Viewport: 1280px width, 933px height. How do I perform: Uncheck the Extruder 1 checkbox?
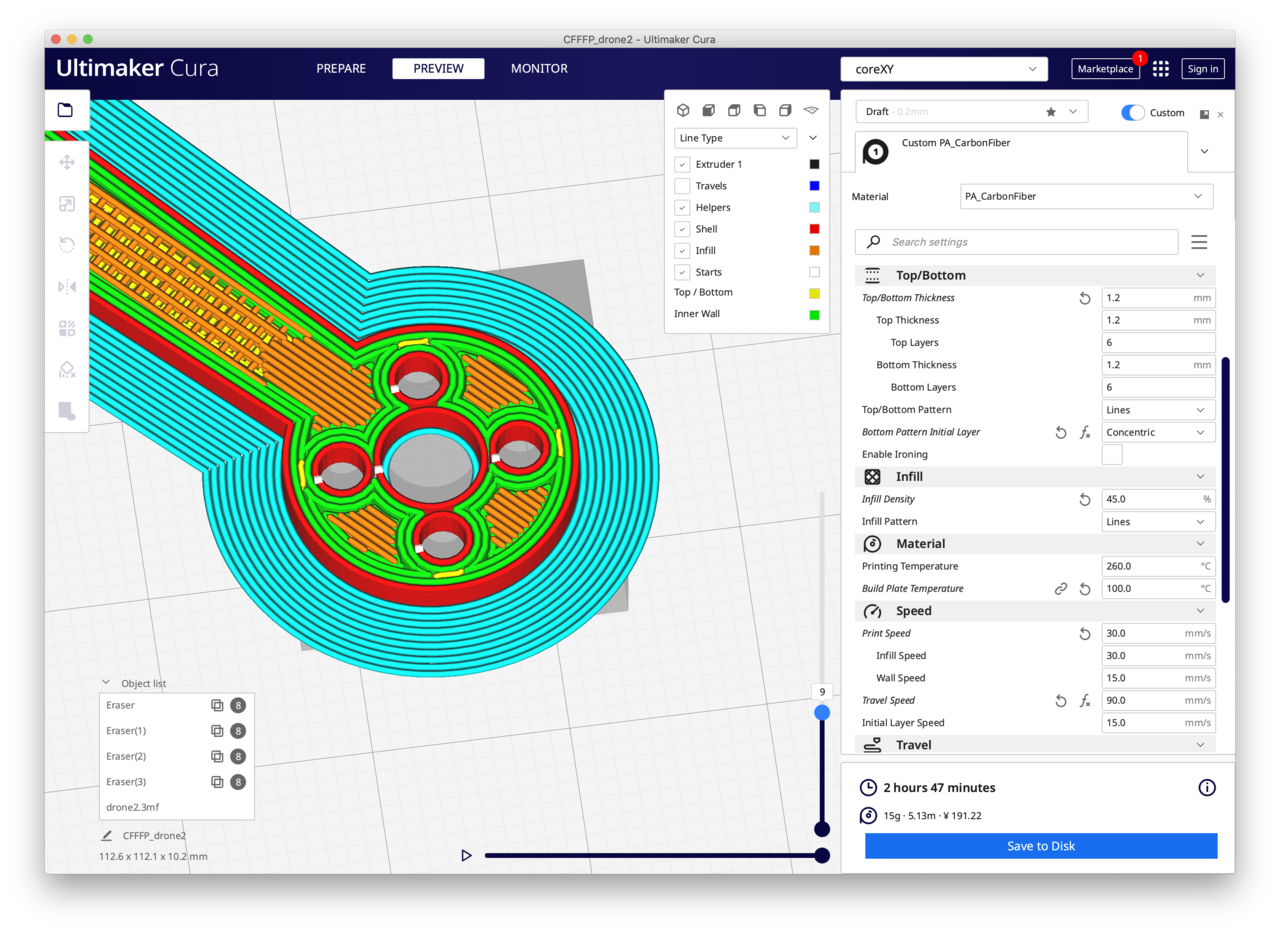pyautogui.click(x=683, y=164)
